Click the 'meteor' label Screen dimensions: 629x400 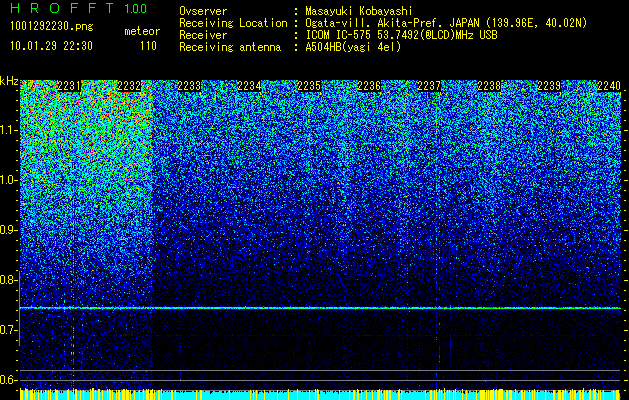[142, 31]
